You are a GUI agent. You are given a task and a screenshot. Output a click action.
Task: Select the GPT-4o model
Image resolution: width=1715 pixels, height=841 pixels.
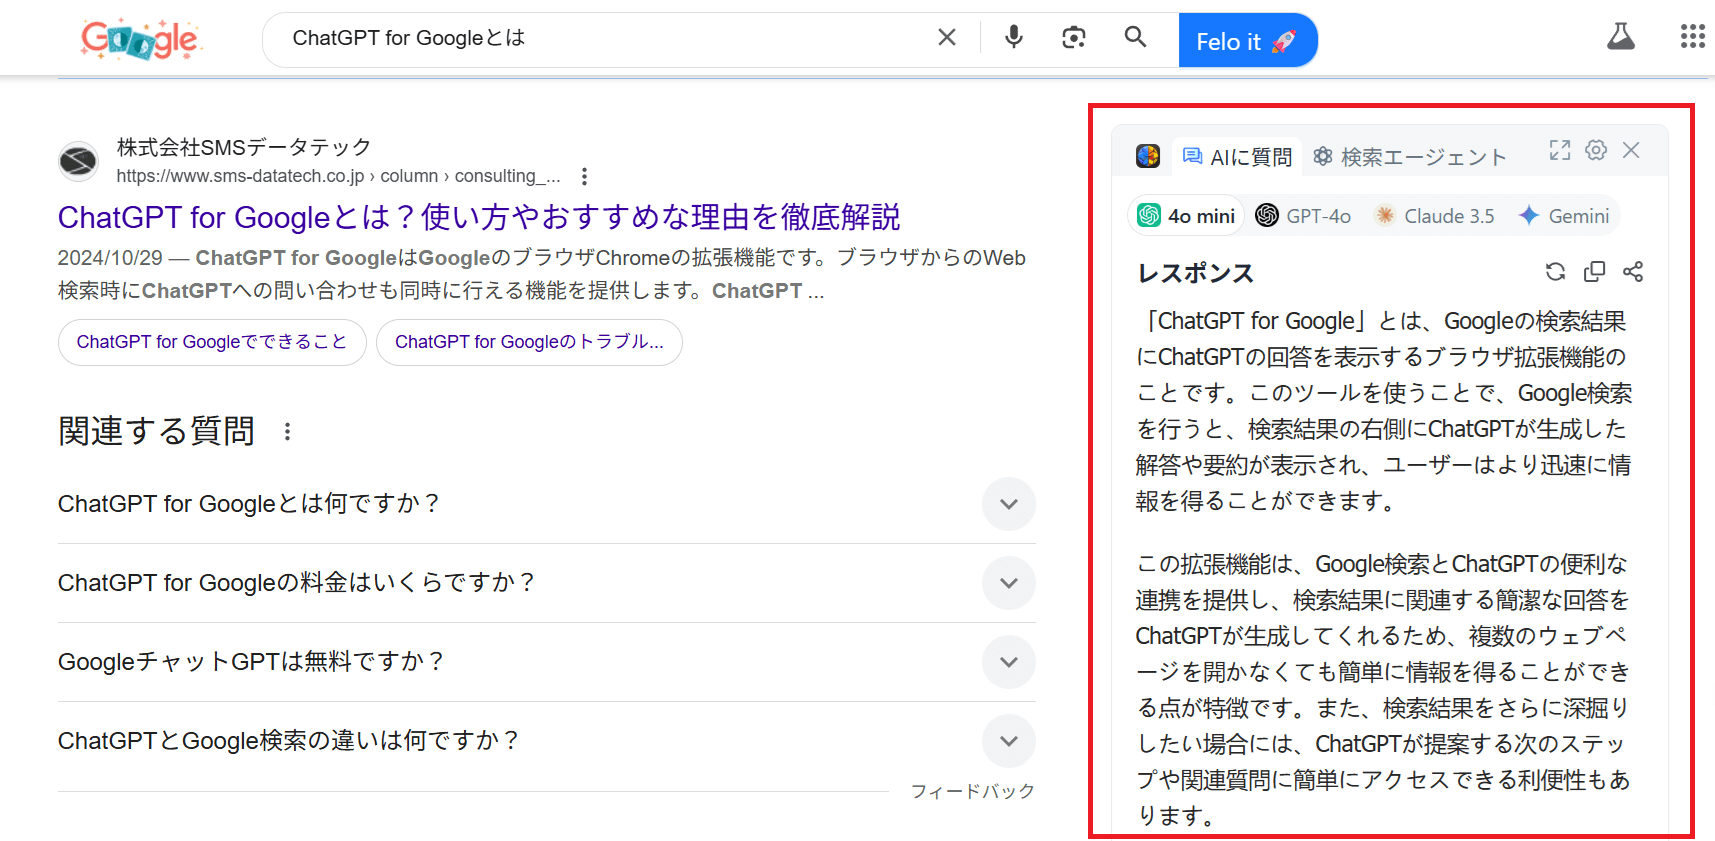pos(1303,216)
